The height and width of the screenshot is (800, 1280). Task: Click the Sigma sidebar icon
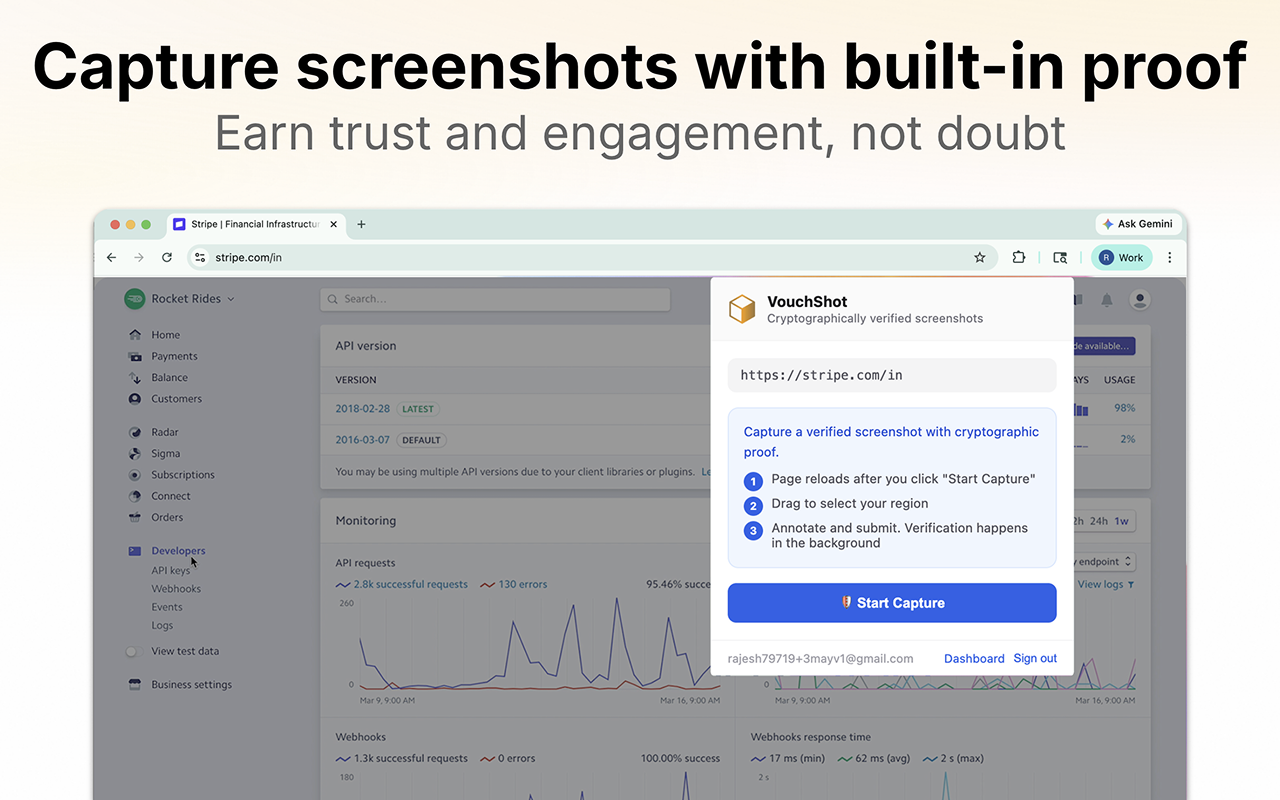click(x=135, y=453)
